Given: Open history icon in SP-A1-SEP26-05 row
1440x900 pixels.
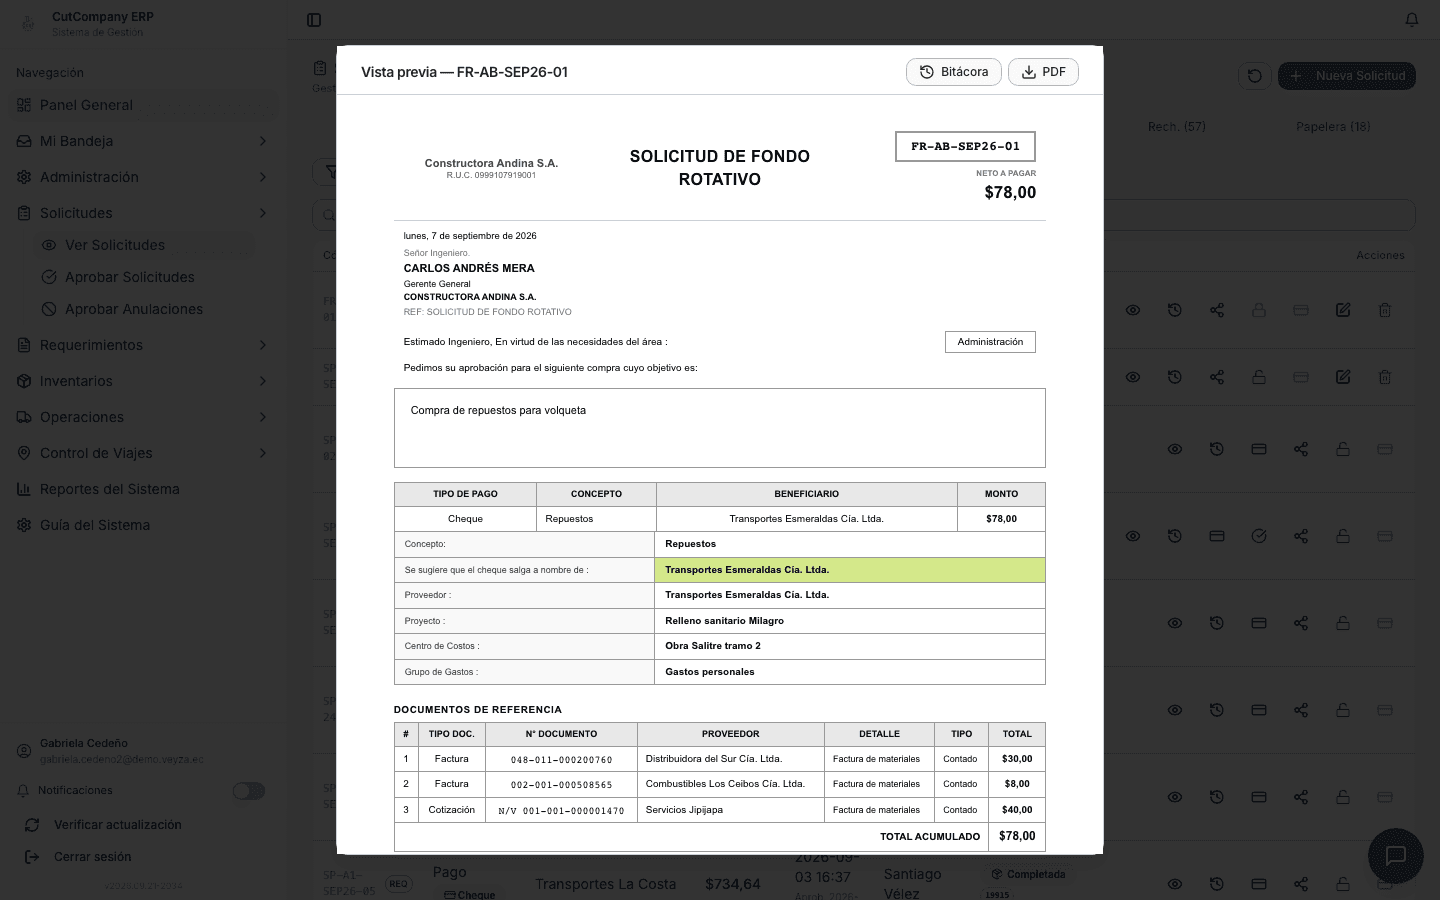Looking at the screenshot, I should pyautogui.click(x=1217, y=884).
